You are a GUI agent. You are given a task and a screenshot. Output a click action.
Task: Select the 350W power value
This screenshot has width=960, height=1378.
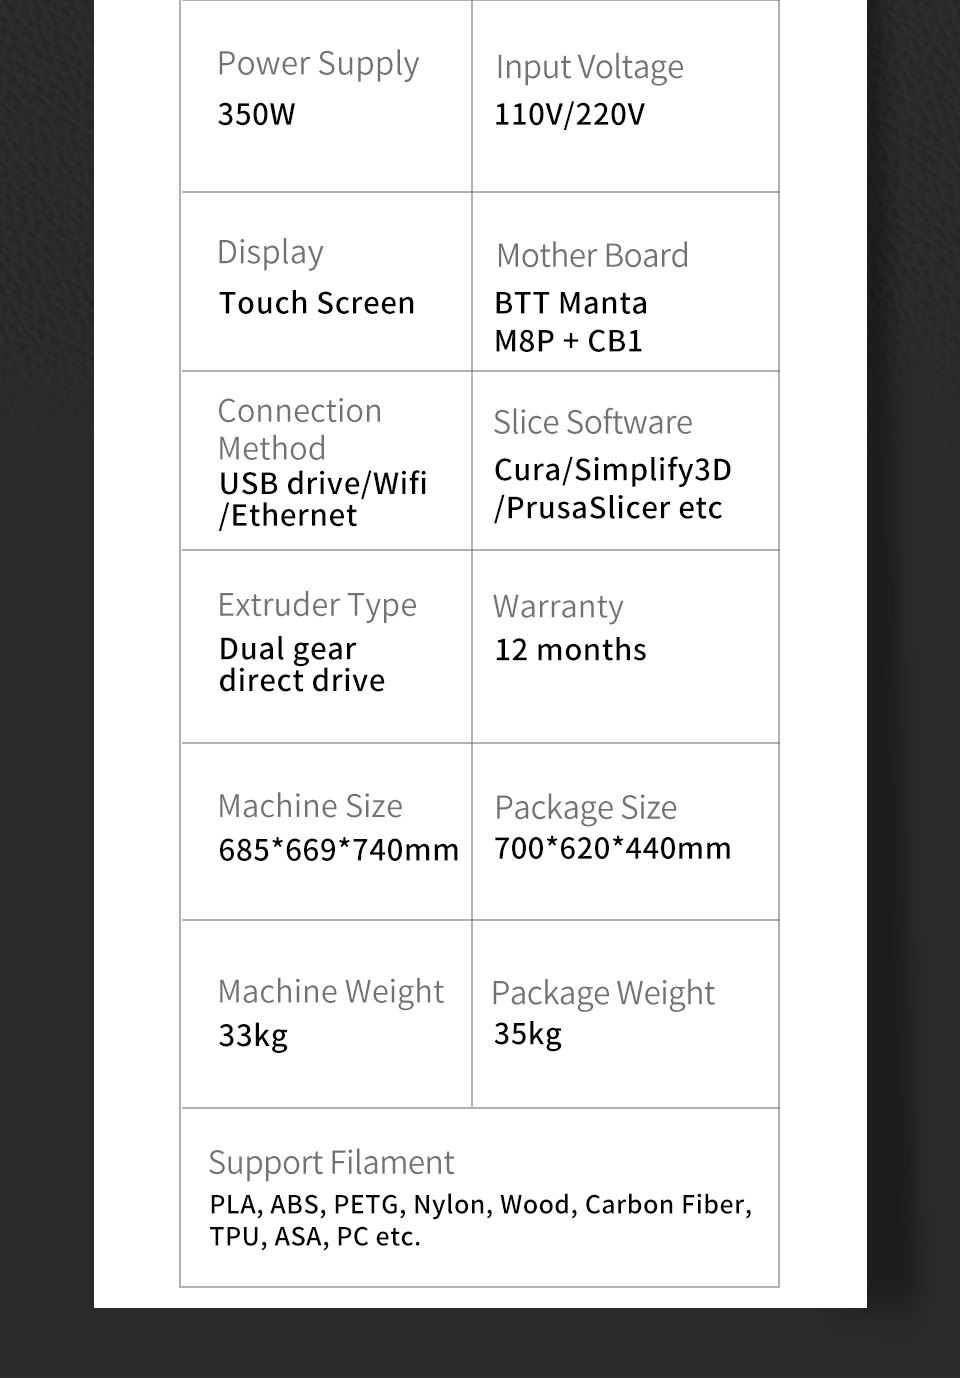coord(256,114)
